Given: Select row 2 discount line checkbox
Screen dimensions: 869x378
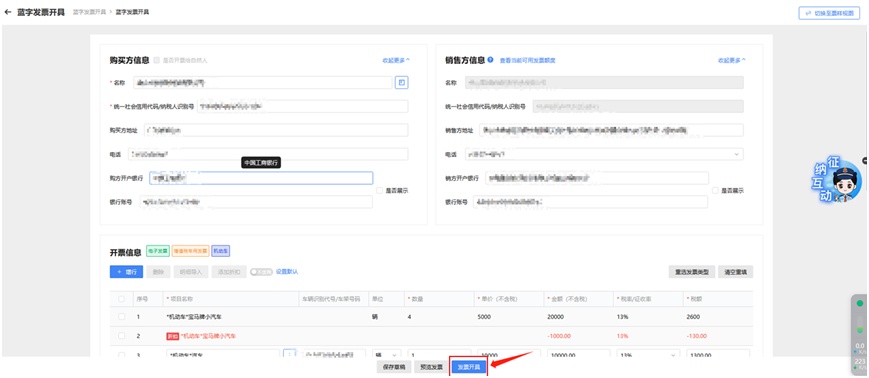Looking at the screenshot, I should (x=121, y=336).
